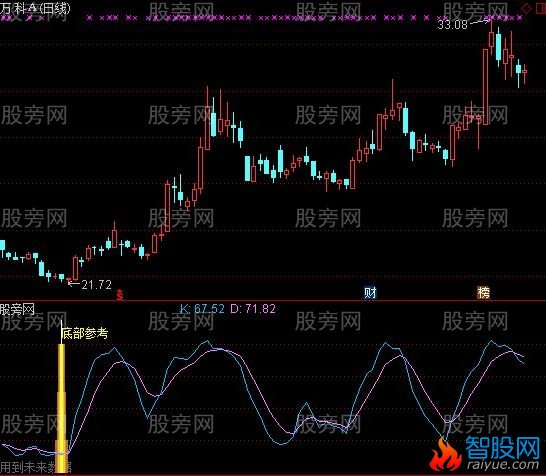Click the 股旁网 indicator panel name
546x476 pixels.
coord(17,309)
